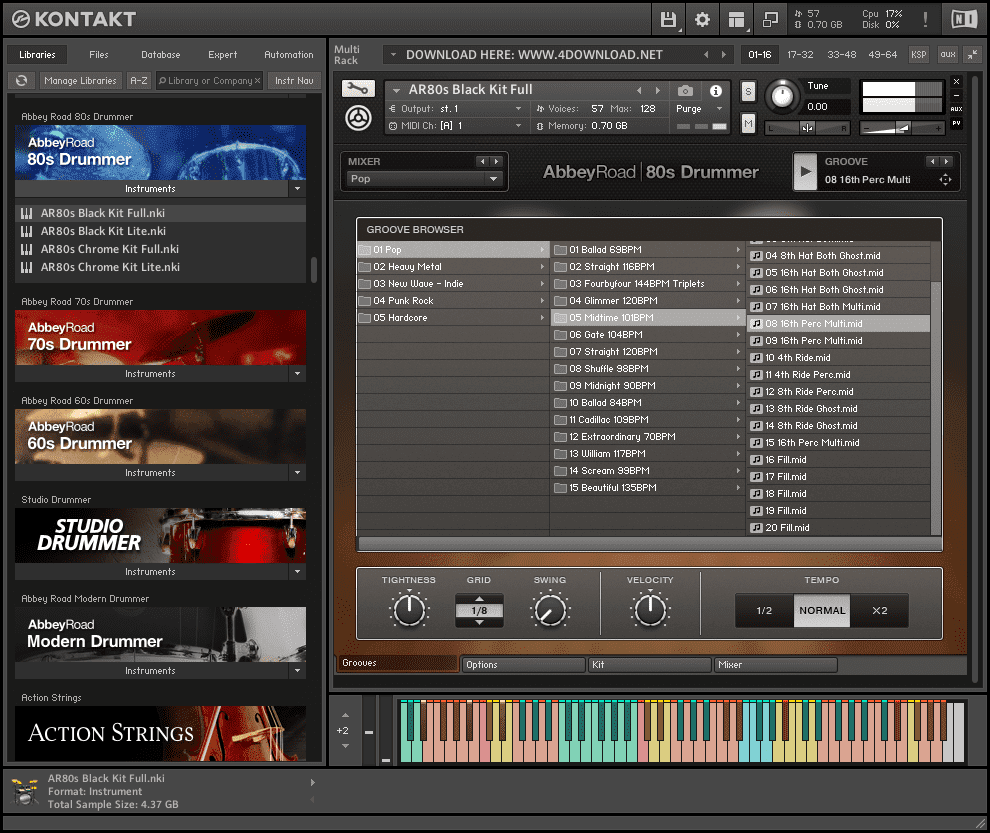Open Studio Drummer Instruments dropdown arrow
Viewport: 990px width, 833px height.
(297, 572)
